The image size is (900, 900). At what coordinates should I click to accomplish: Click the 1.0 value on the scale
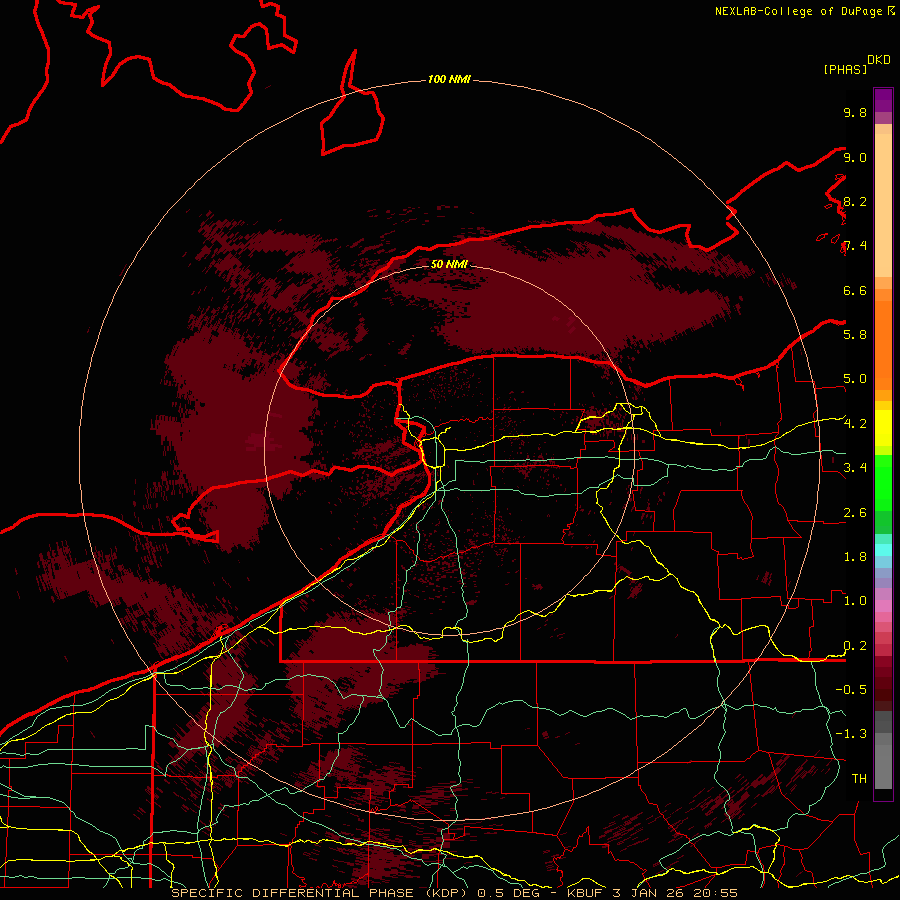(855, 601)
